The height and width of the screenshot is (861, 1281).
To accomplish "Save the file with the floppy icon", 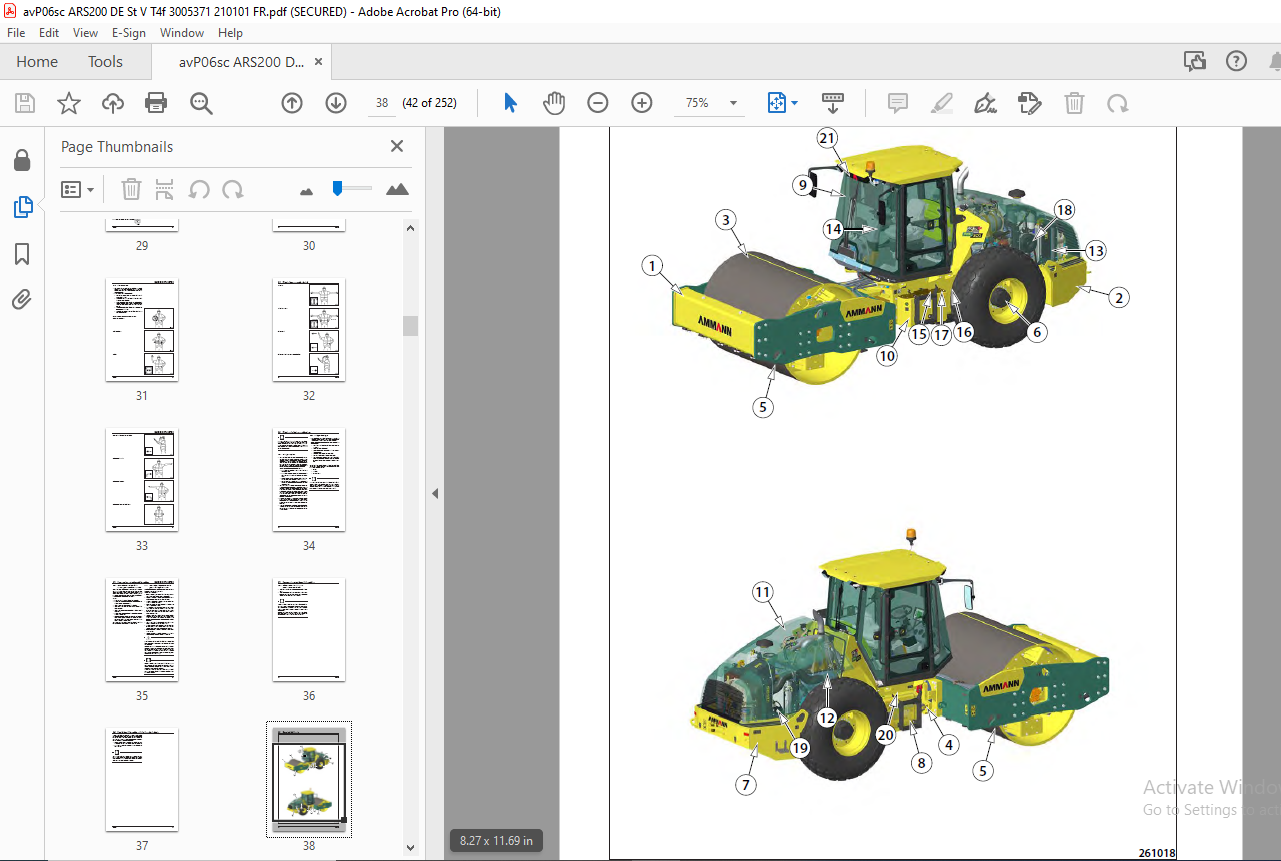I will (25, 103).
